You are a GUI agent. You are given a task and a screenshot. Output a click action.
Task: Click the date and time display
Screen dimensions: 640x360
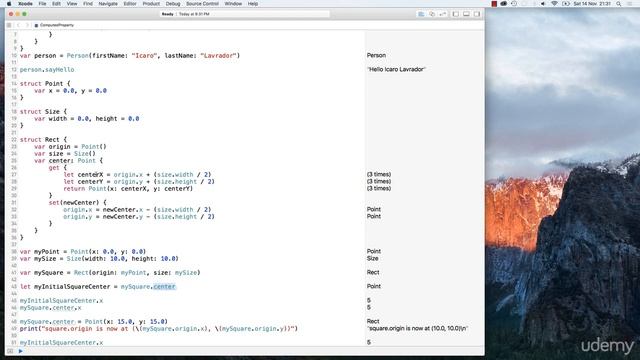592,4
